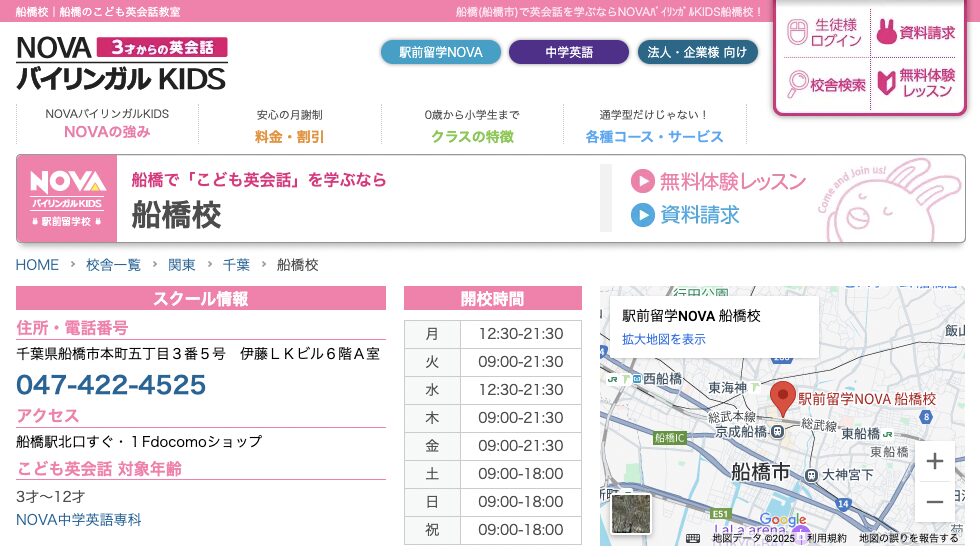This screenshot has height=557, width=980.
Task: Click the 船橋校 heading in banner
Action: 176,216
